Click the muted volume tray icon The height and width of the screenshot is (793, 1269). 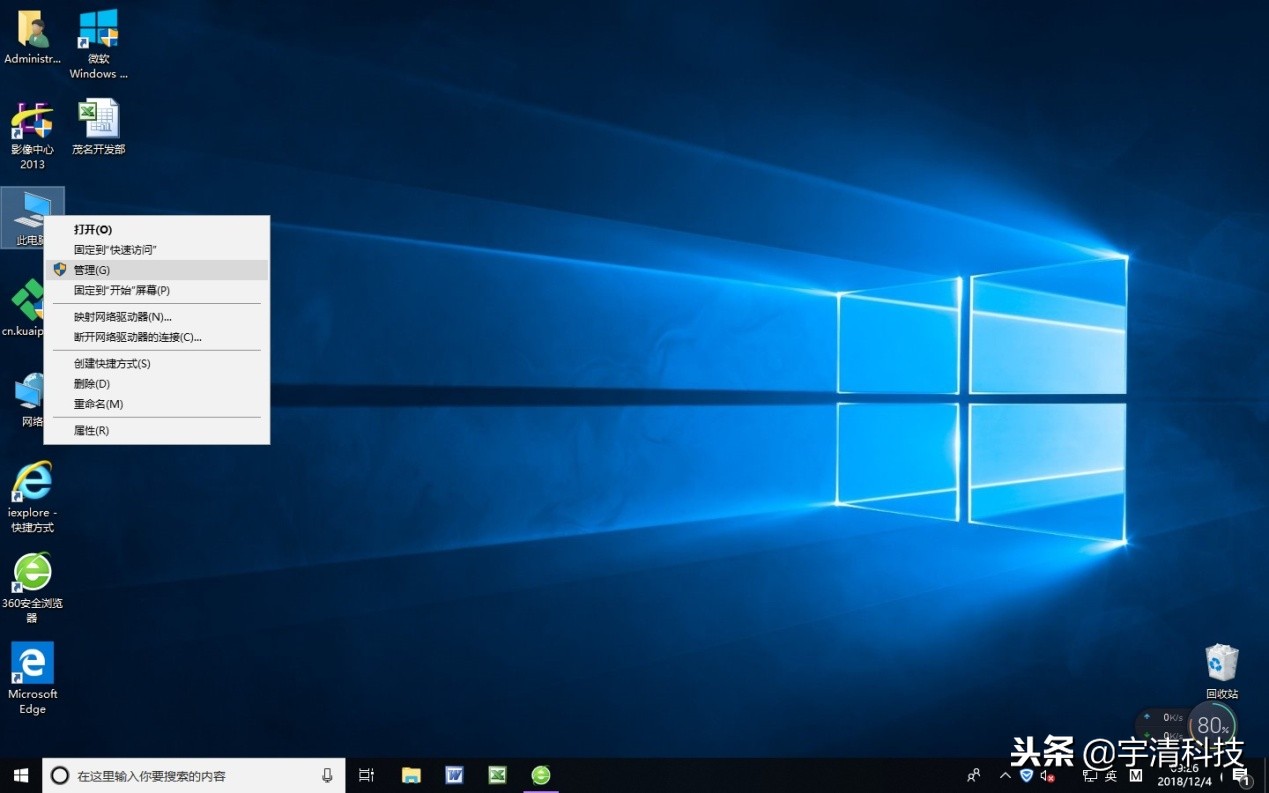1047,775
